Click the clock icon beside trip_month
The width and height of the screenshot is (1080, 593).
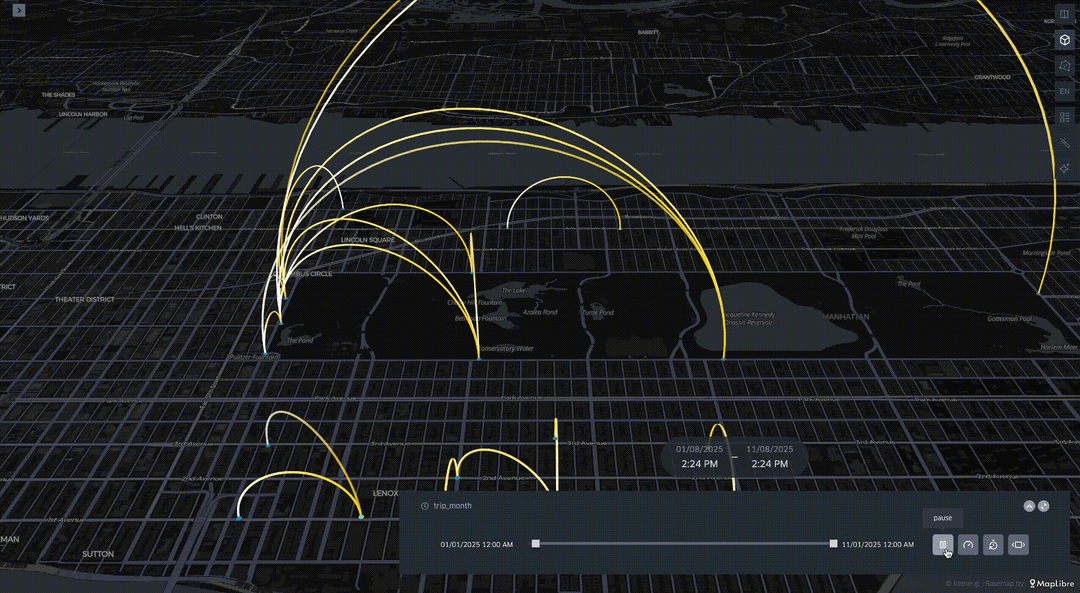[425, 506]
